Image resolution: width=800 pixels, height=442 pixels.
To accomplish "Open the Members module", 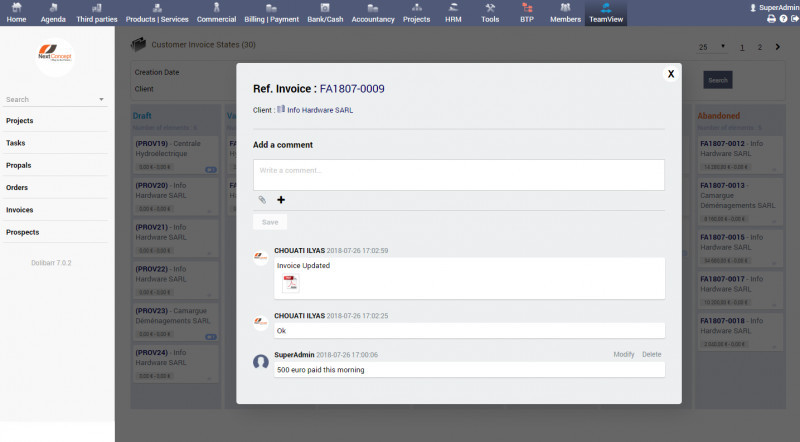I will click(565, 13).
